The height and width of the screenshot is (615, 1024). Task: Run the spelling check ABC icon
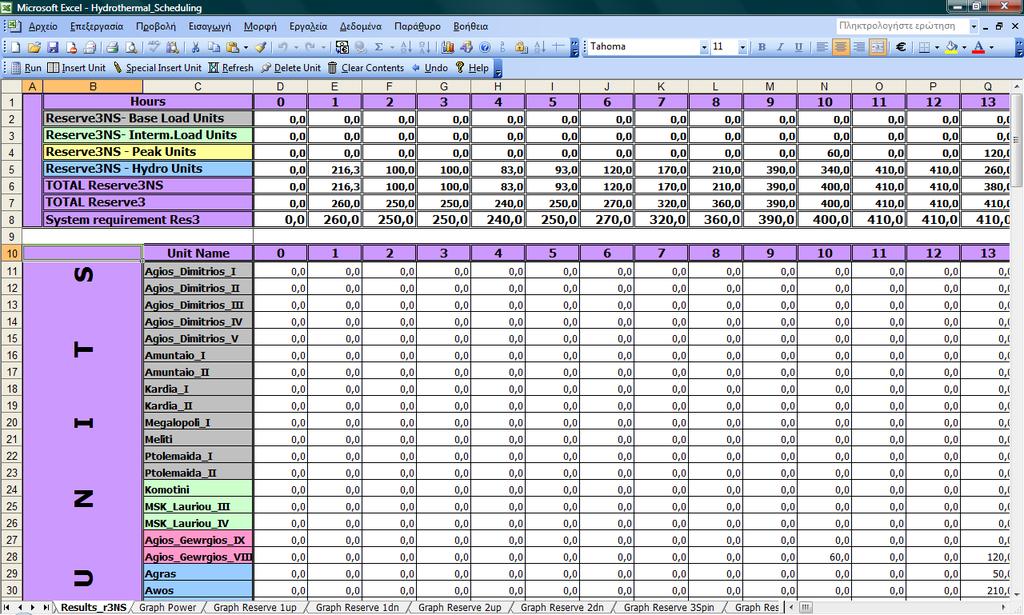pyautogui.click(x=153, y=47)
